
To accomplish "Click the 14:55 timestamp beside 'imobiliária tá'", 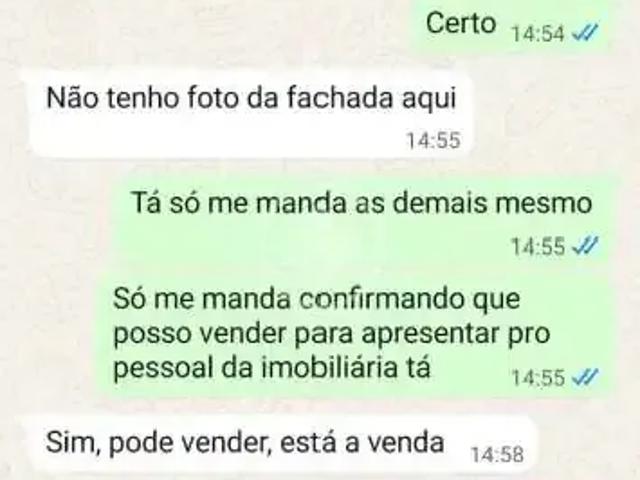I will coord(538,378).
